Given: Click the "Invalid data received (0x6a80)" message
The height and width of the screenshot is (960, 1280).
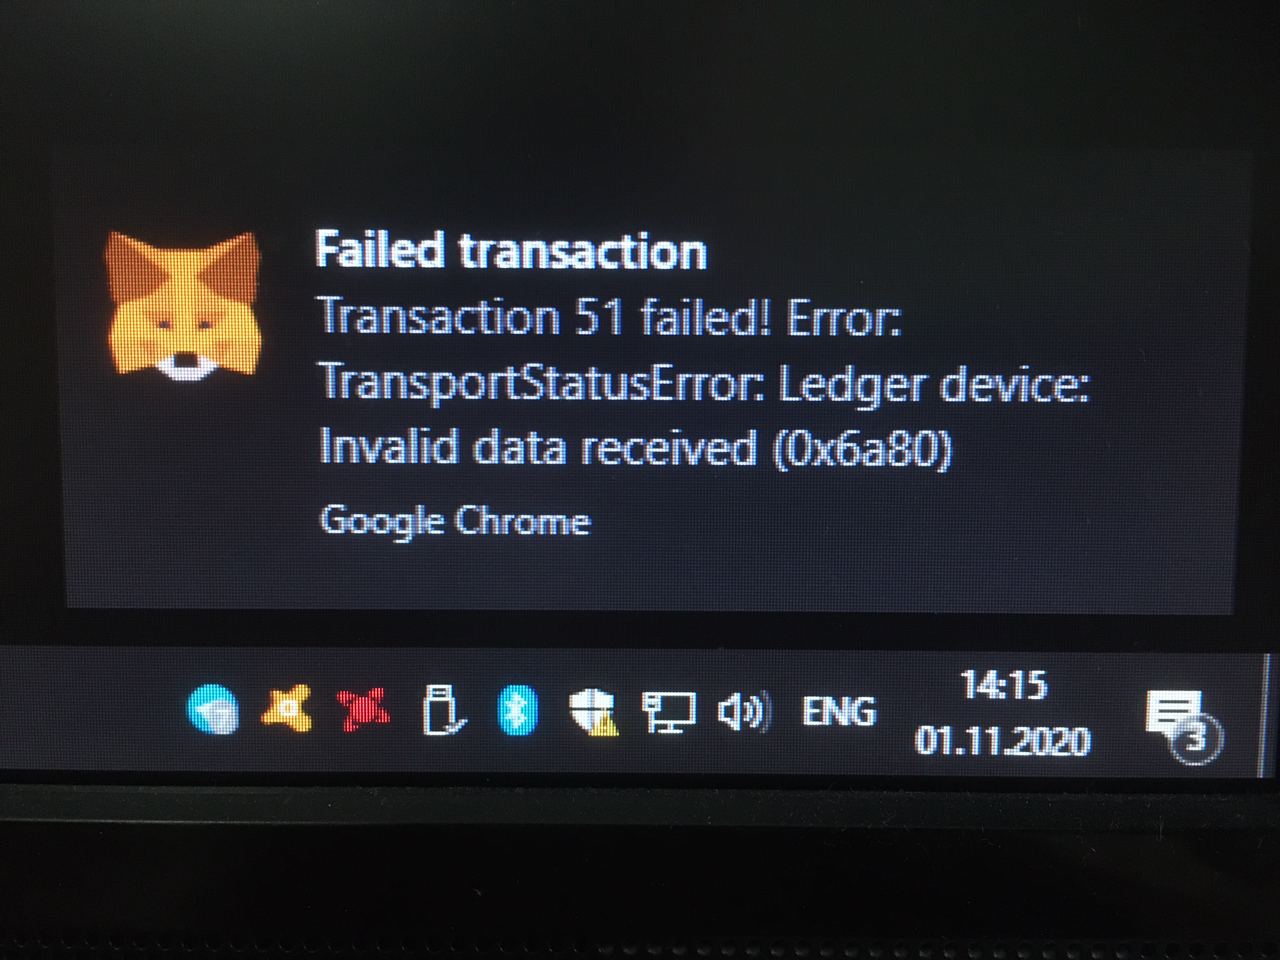Looking at the screenshot, I should 636,448.
